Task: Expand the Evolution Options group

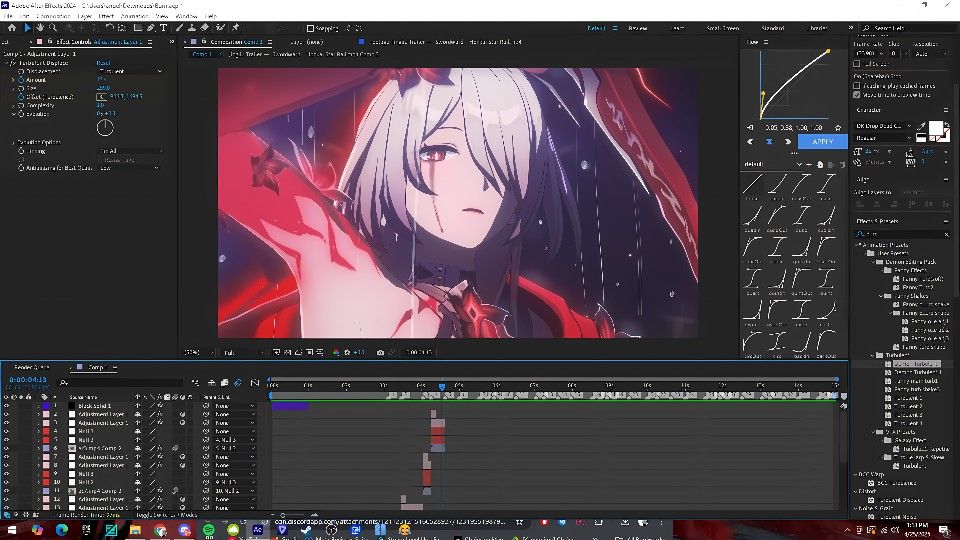Action: [x=13, y=142]
